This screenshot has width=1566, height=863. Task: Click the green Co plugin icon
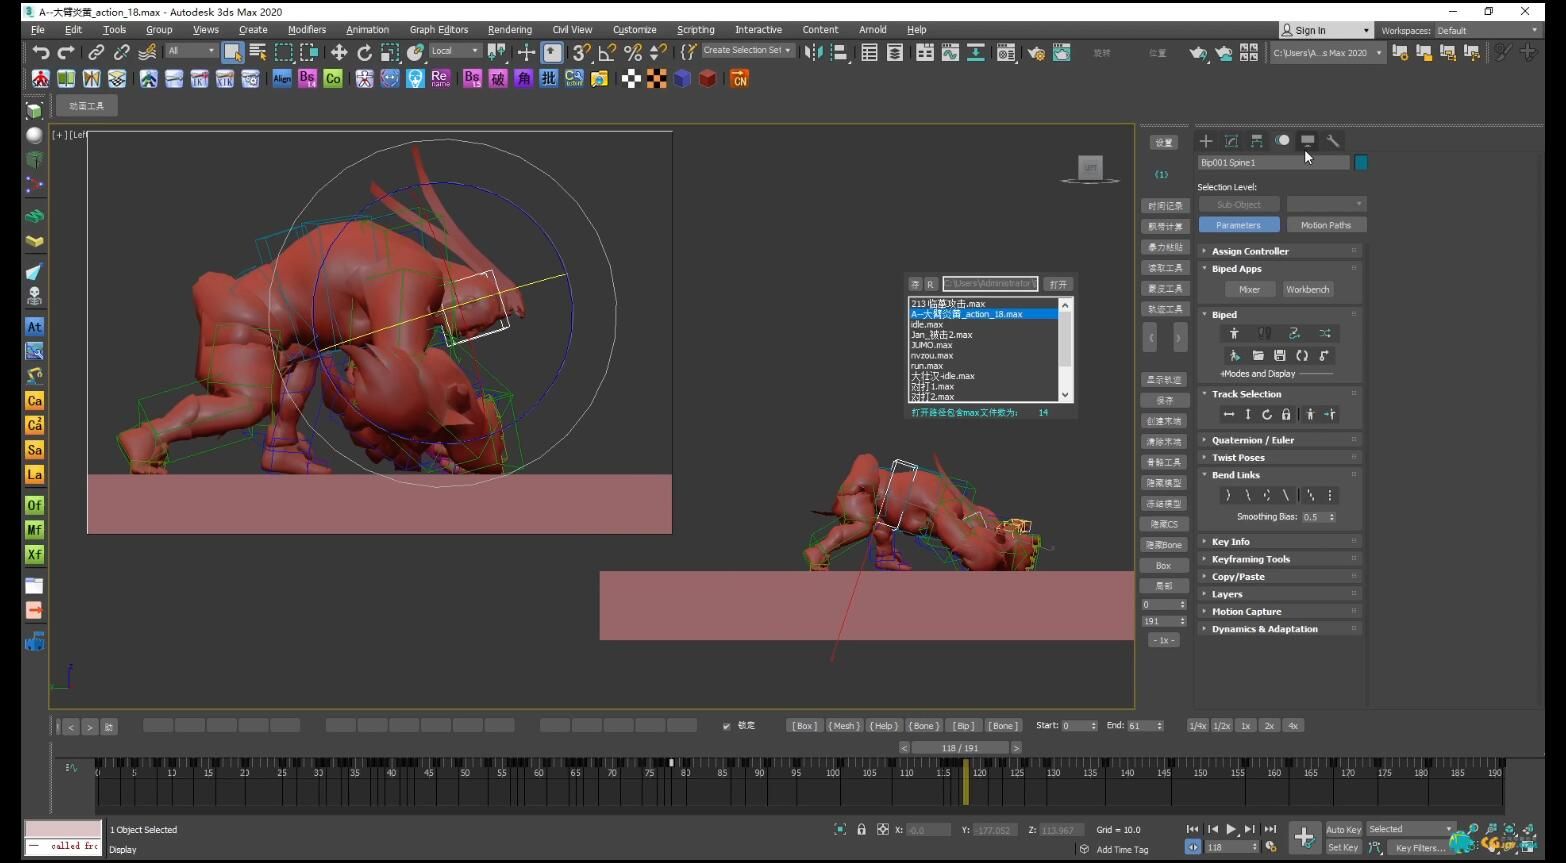333,78
